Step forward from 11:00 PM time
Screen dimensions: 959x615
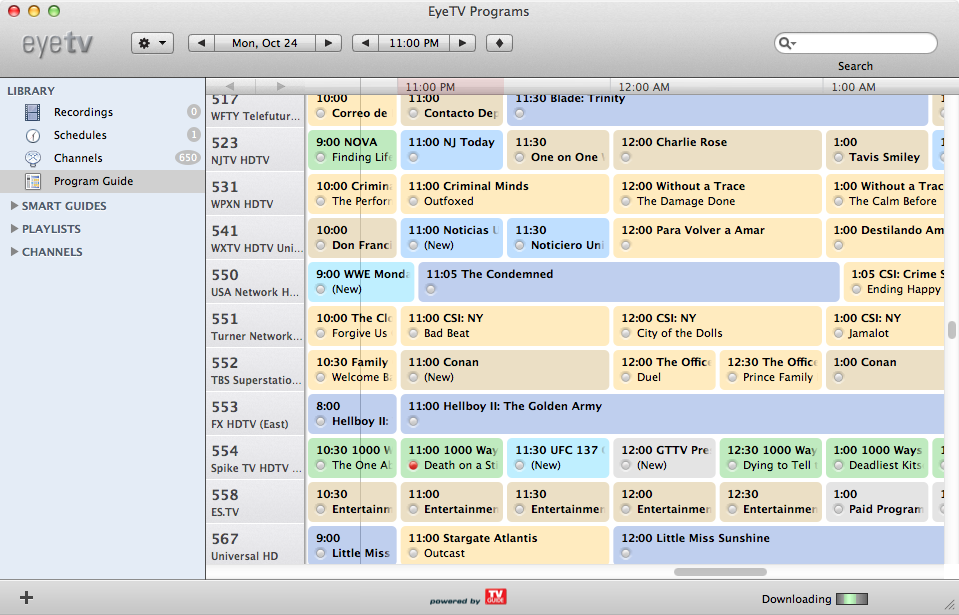pos(462,44)
